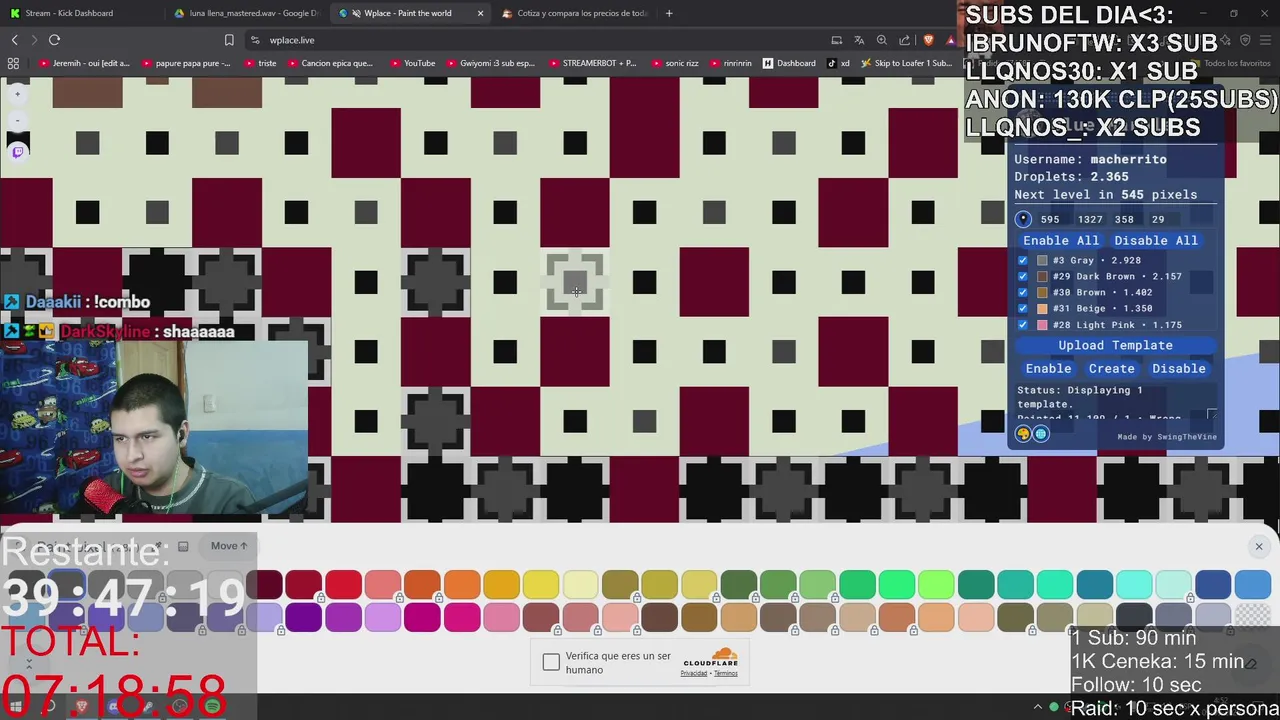
Task: Open the Cloudflare Privacidad link
Action: 694,673
